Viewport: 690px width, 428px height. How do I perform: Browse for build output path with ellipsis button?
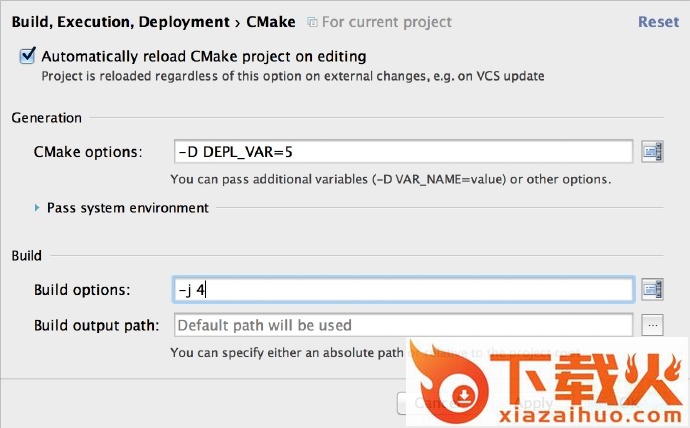pos(653,325)
